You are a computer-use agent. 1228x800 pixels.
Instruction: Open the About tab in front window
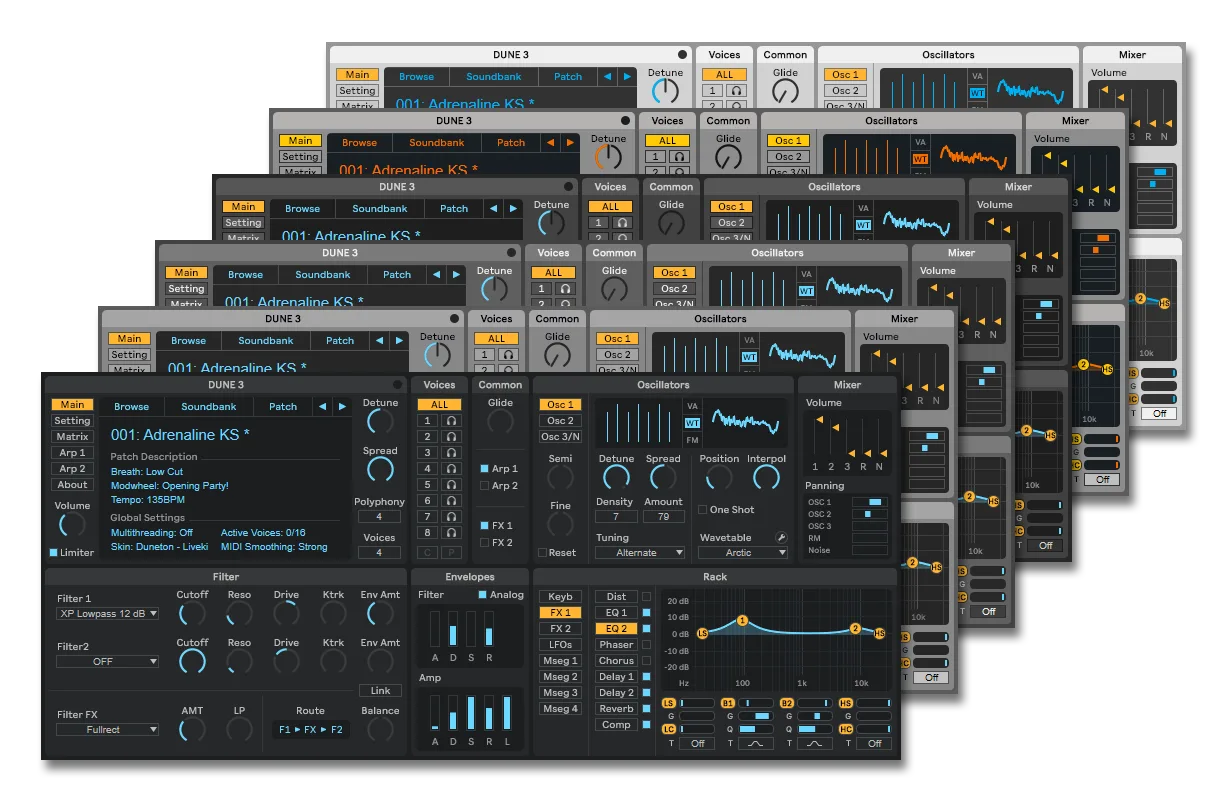(x=72, y=485)
